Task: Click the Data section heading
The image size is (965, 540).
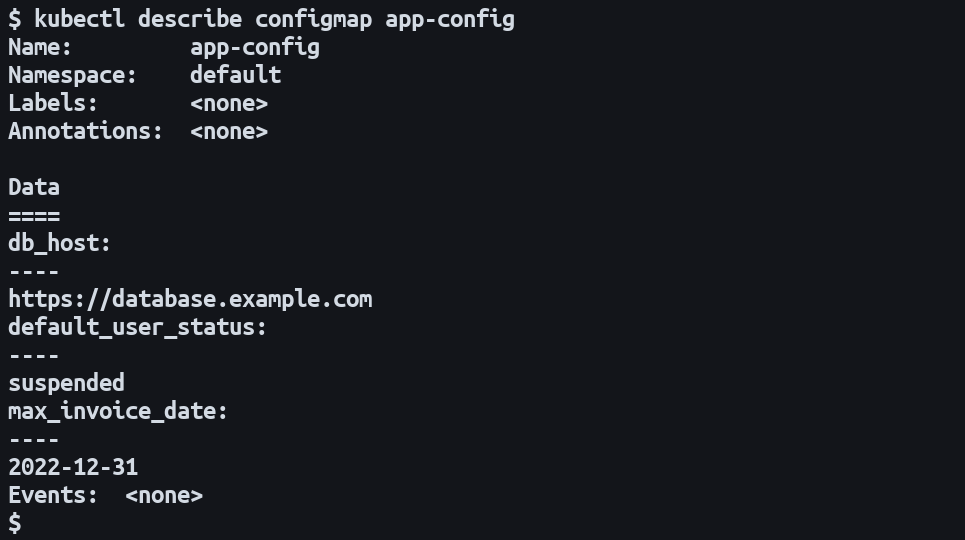Action: click(34, 187)
